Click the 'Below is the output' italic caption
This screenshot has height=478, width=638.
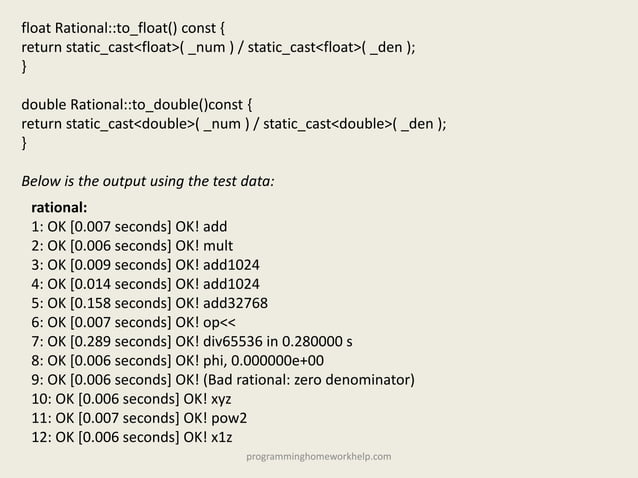pos(148,181)
